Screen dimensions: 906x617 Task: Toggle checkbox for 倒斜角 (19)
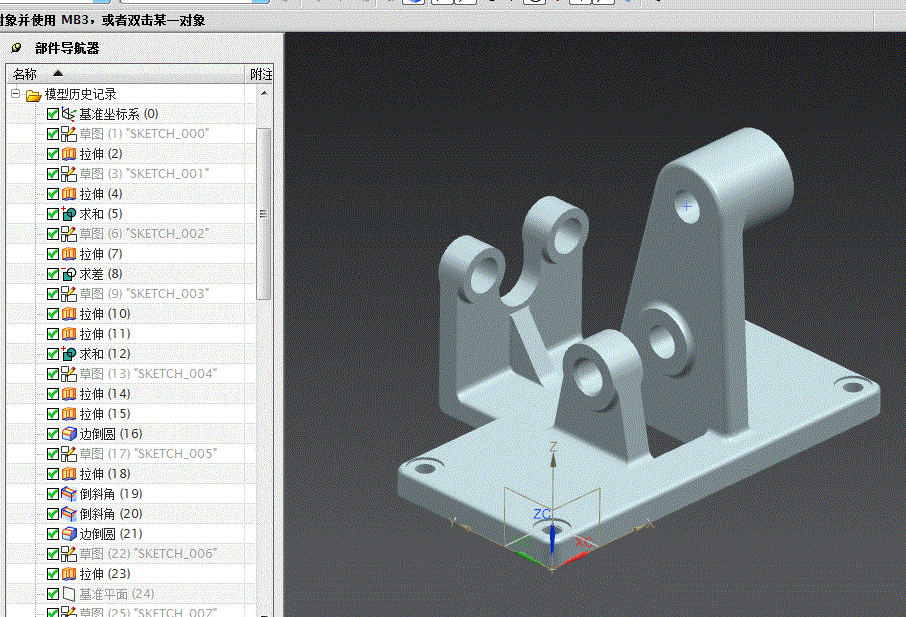point(53,494)
